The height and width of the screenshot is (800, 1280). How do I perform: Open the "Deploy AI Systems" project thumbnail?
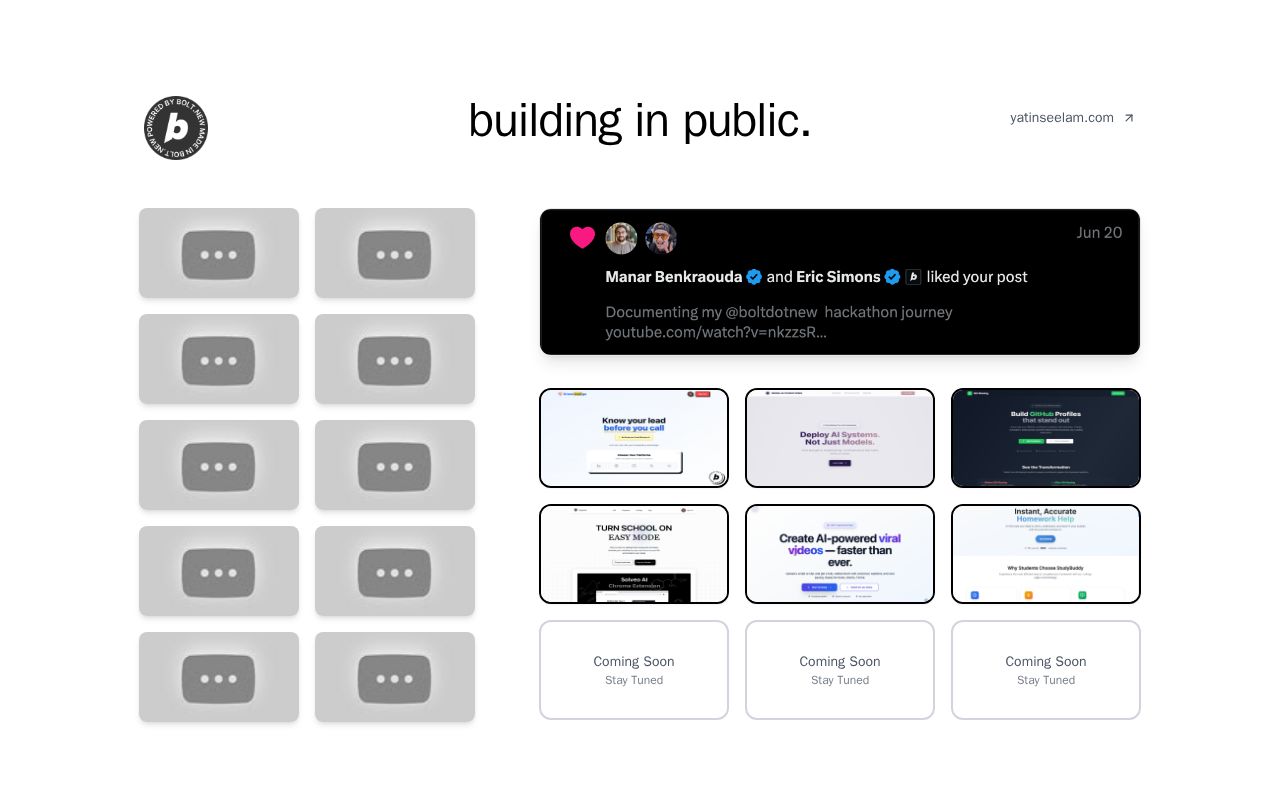[840, 438]
